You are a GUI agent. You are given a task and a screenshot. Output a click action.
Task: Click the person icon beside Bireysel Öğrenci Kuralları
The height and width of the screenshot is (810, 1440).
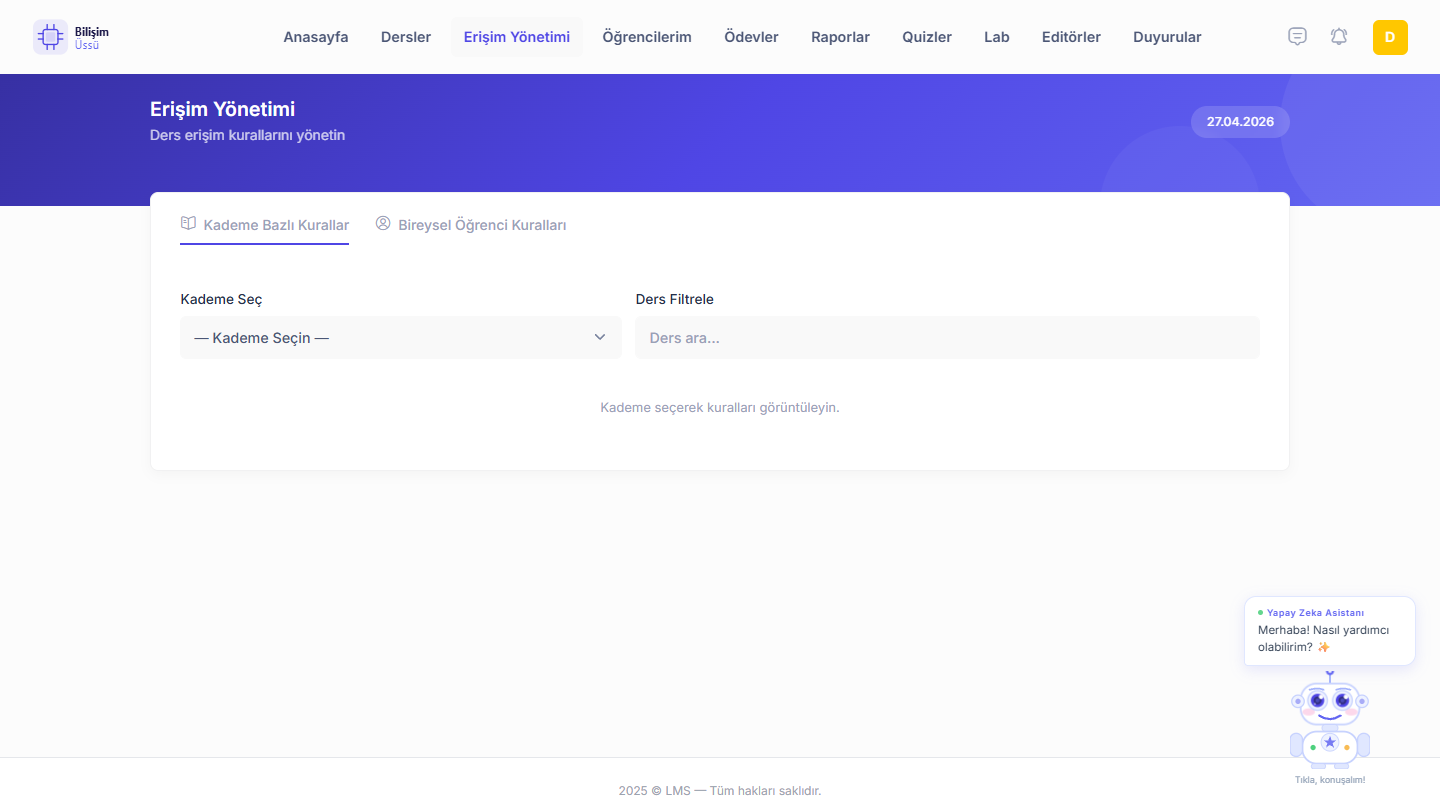(383, 224)
